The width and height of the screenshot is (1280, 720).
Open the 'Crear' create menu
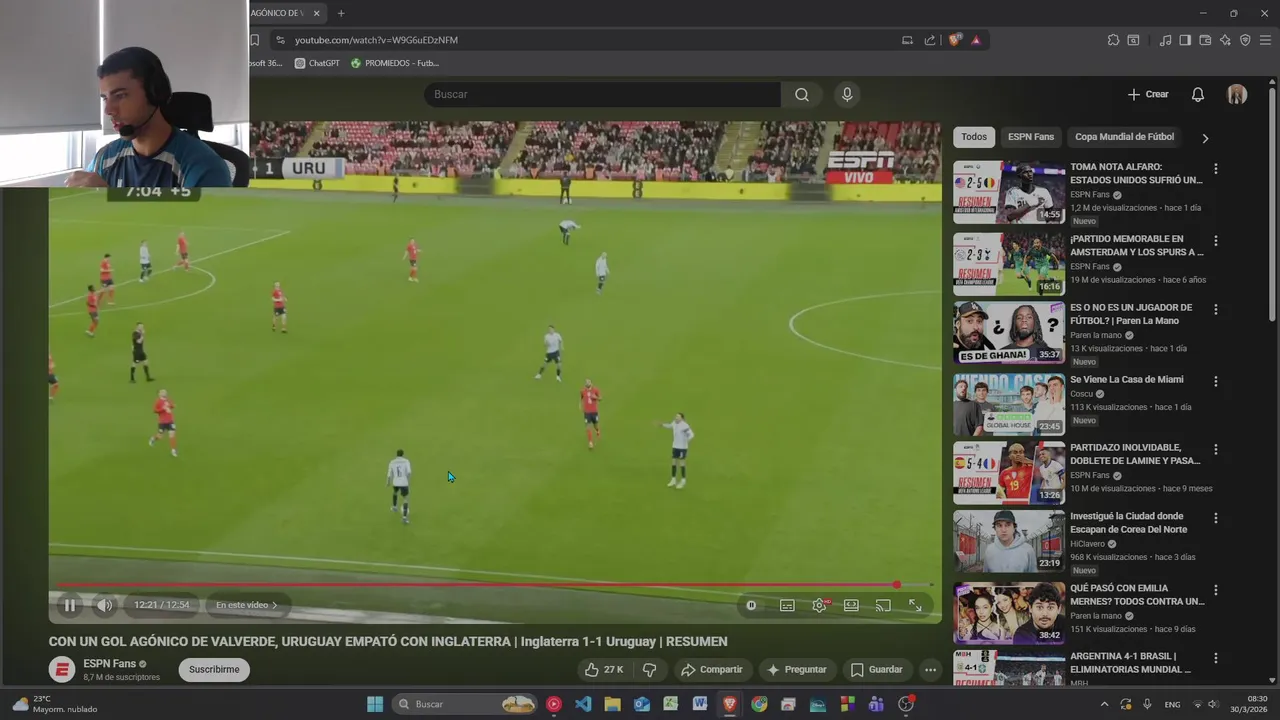(1148, 94)
